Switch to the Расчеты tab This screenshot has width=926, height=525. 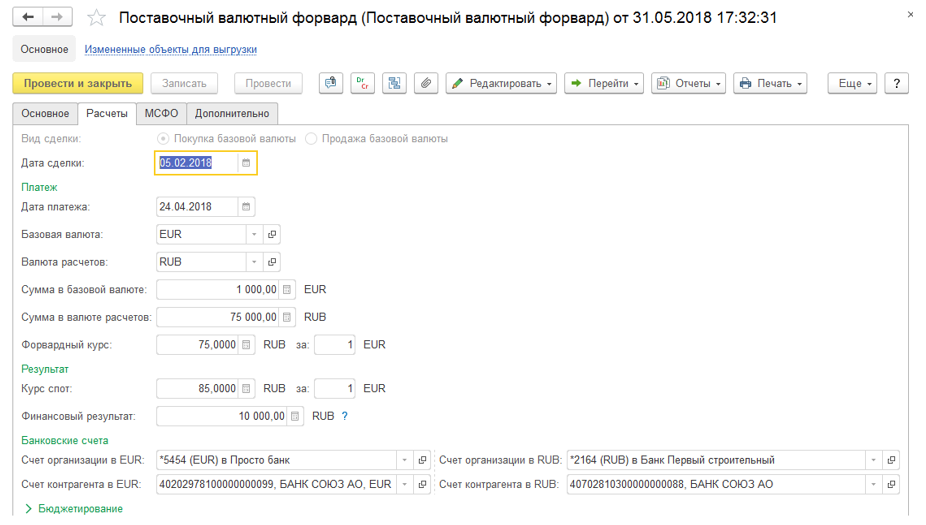(x=107, y=113)
